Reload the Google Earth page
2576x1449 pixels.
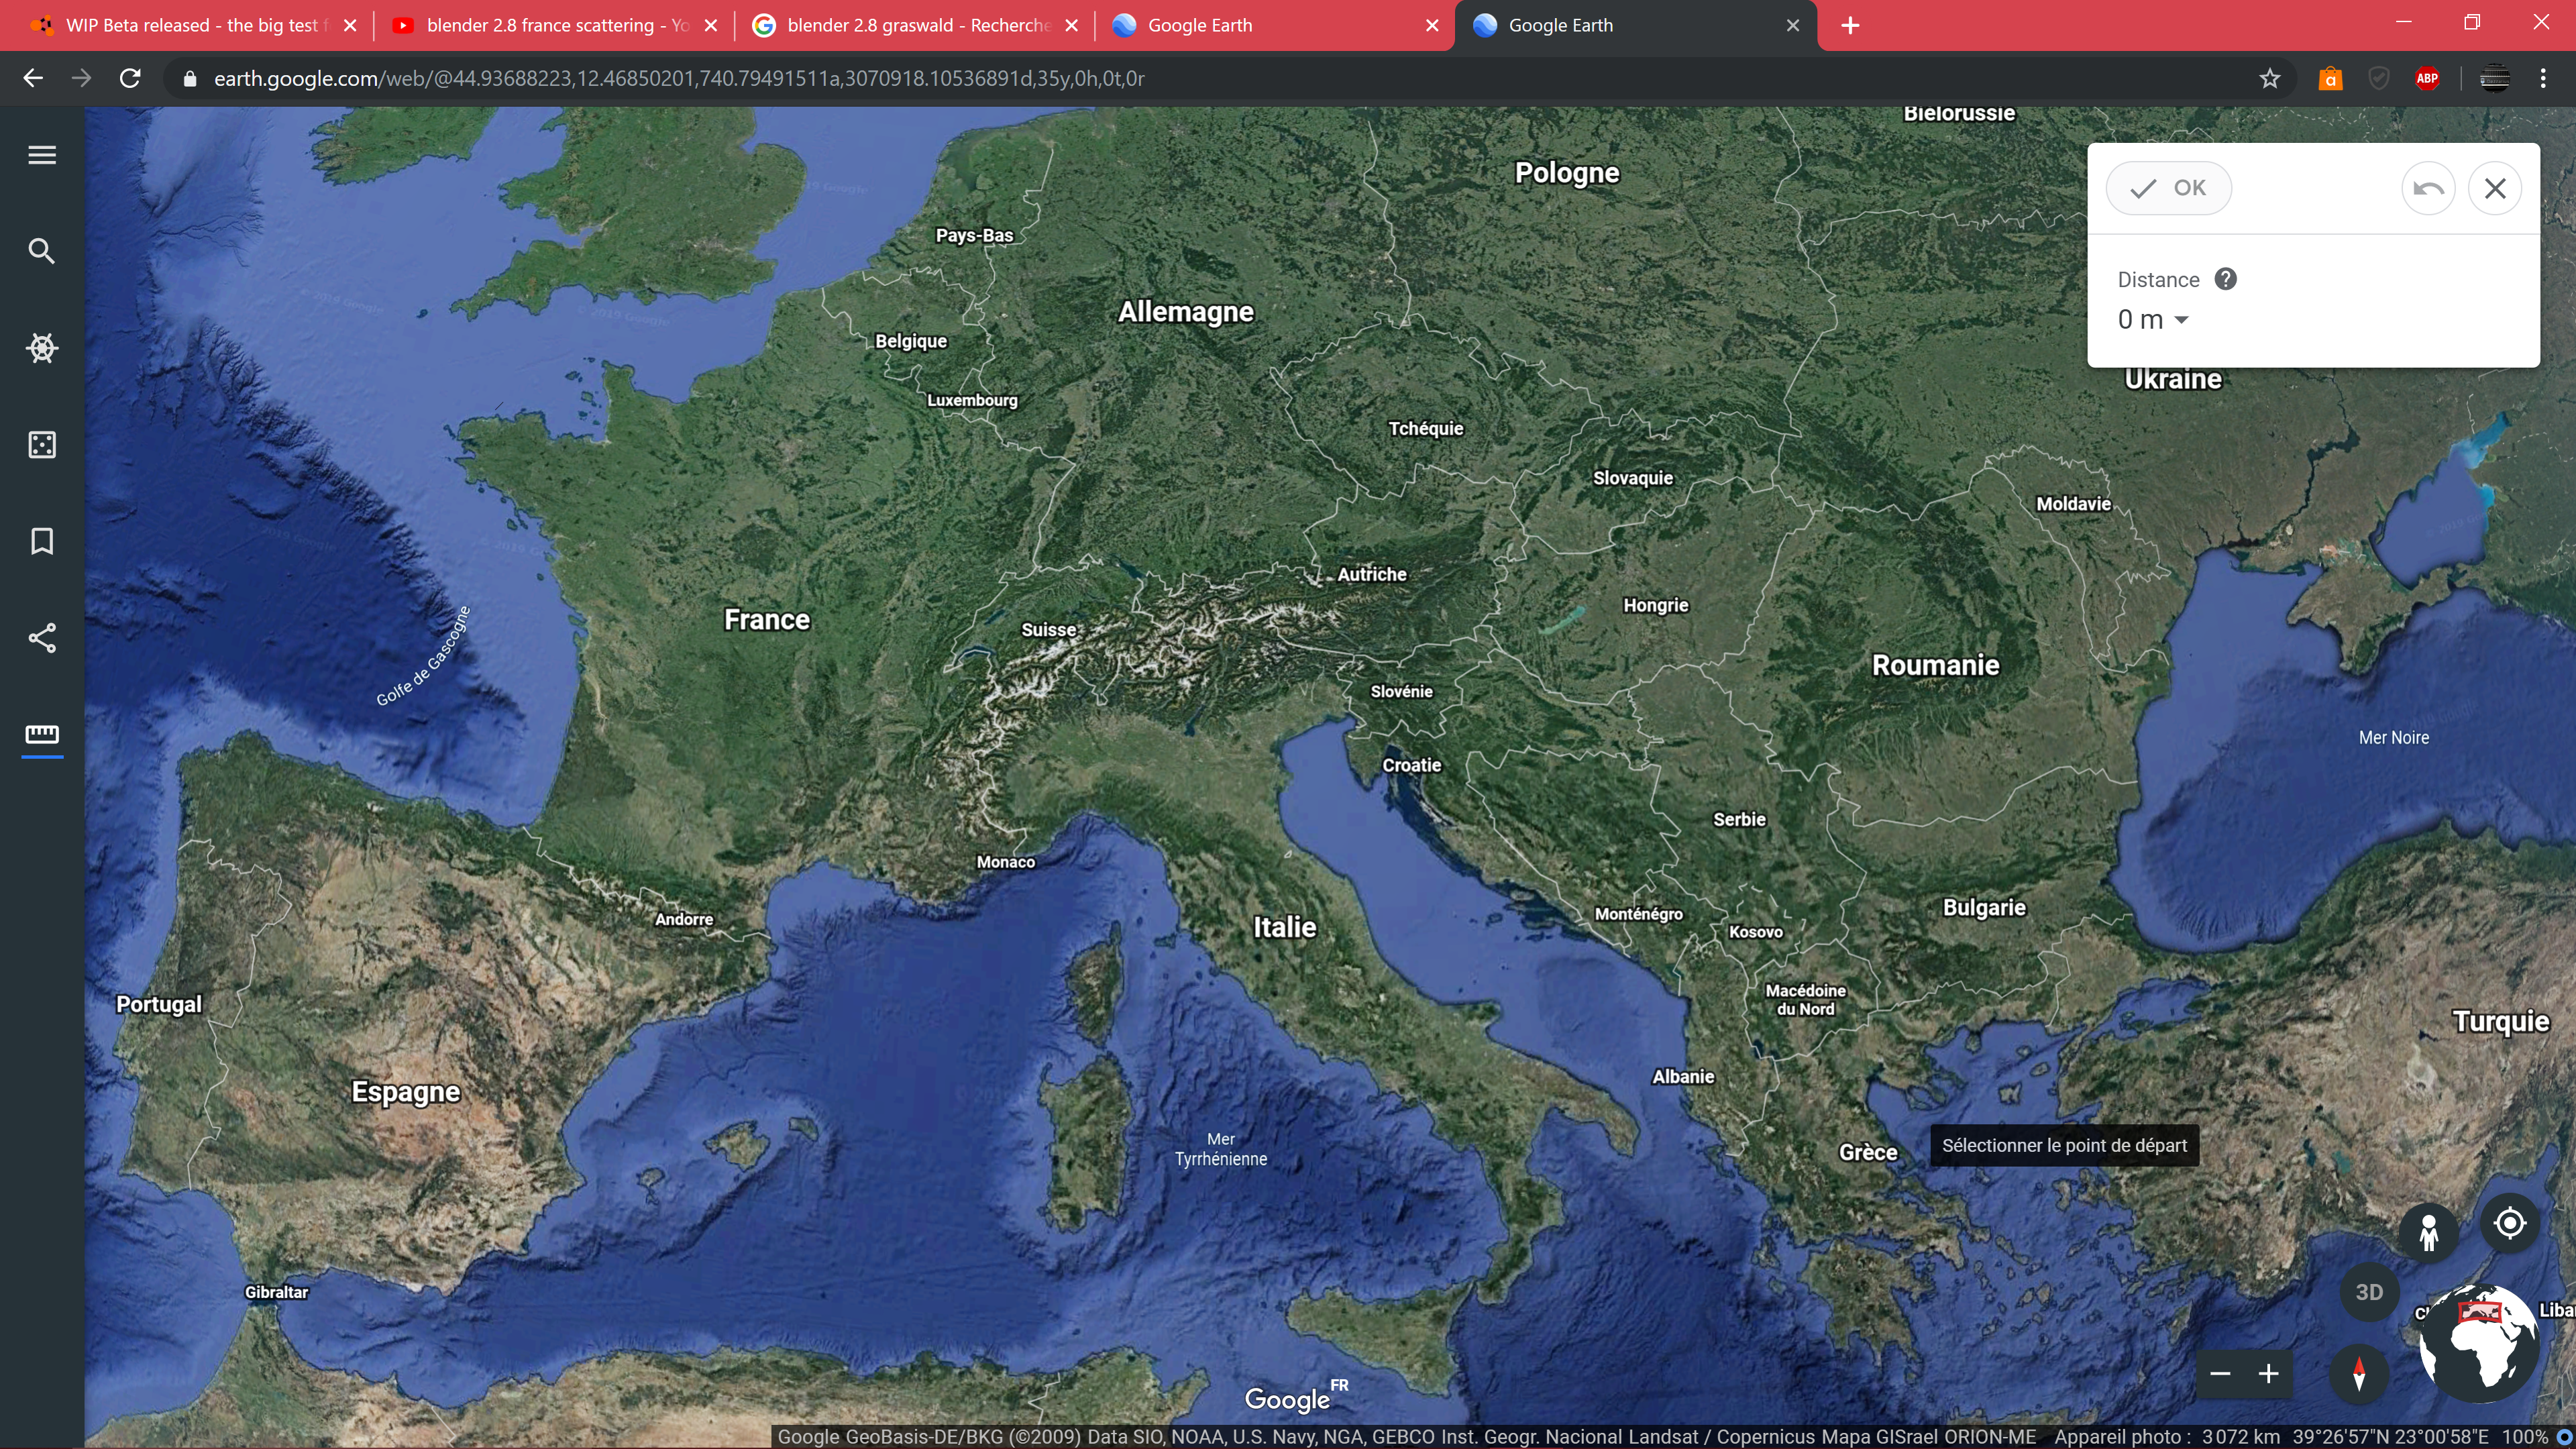pos(130,78)
